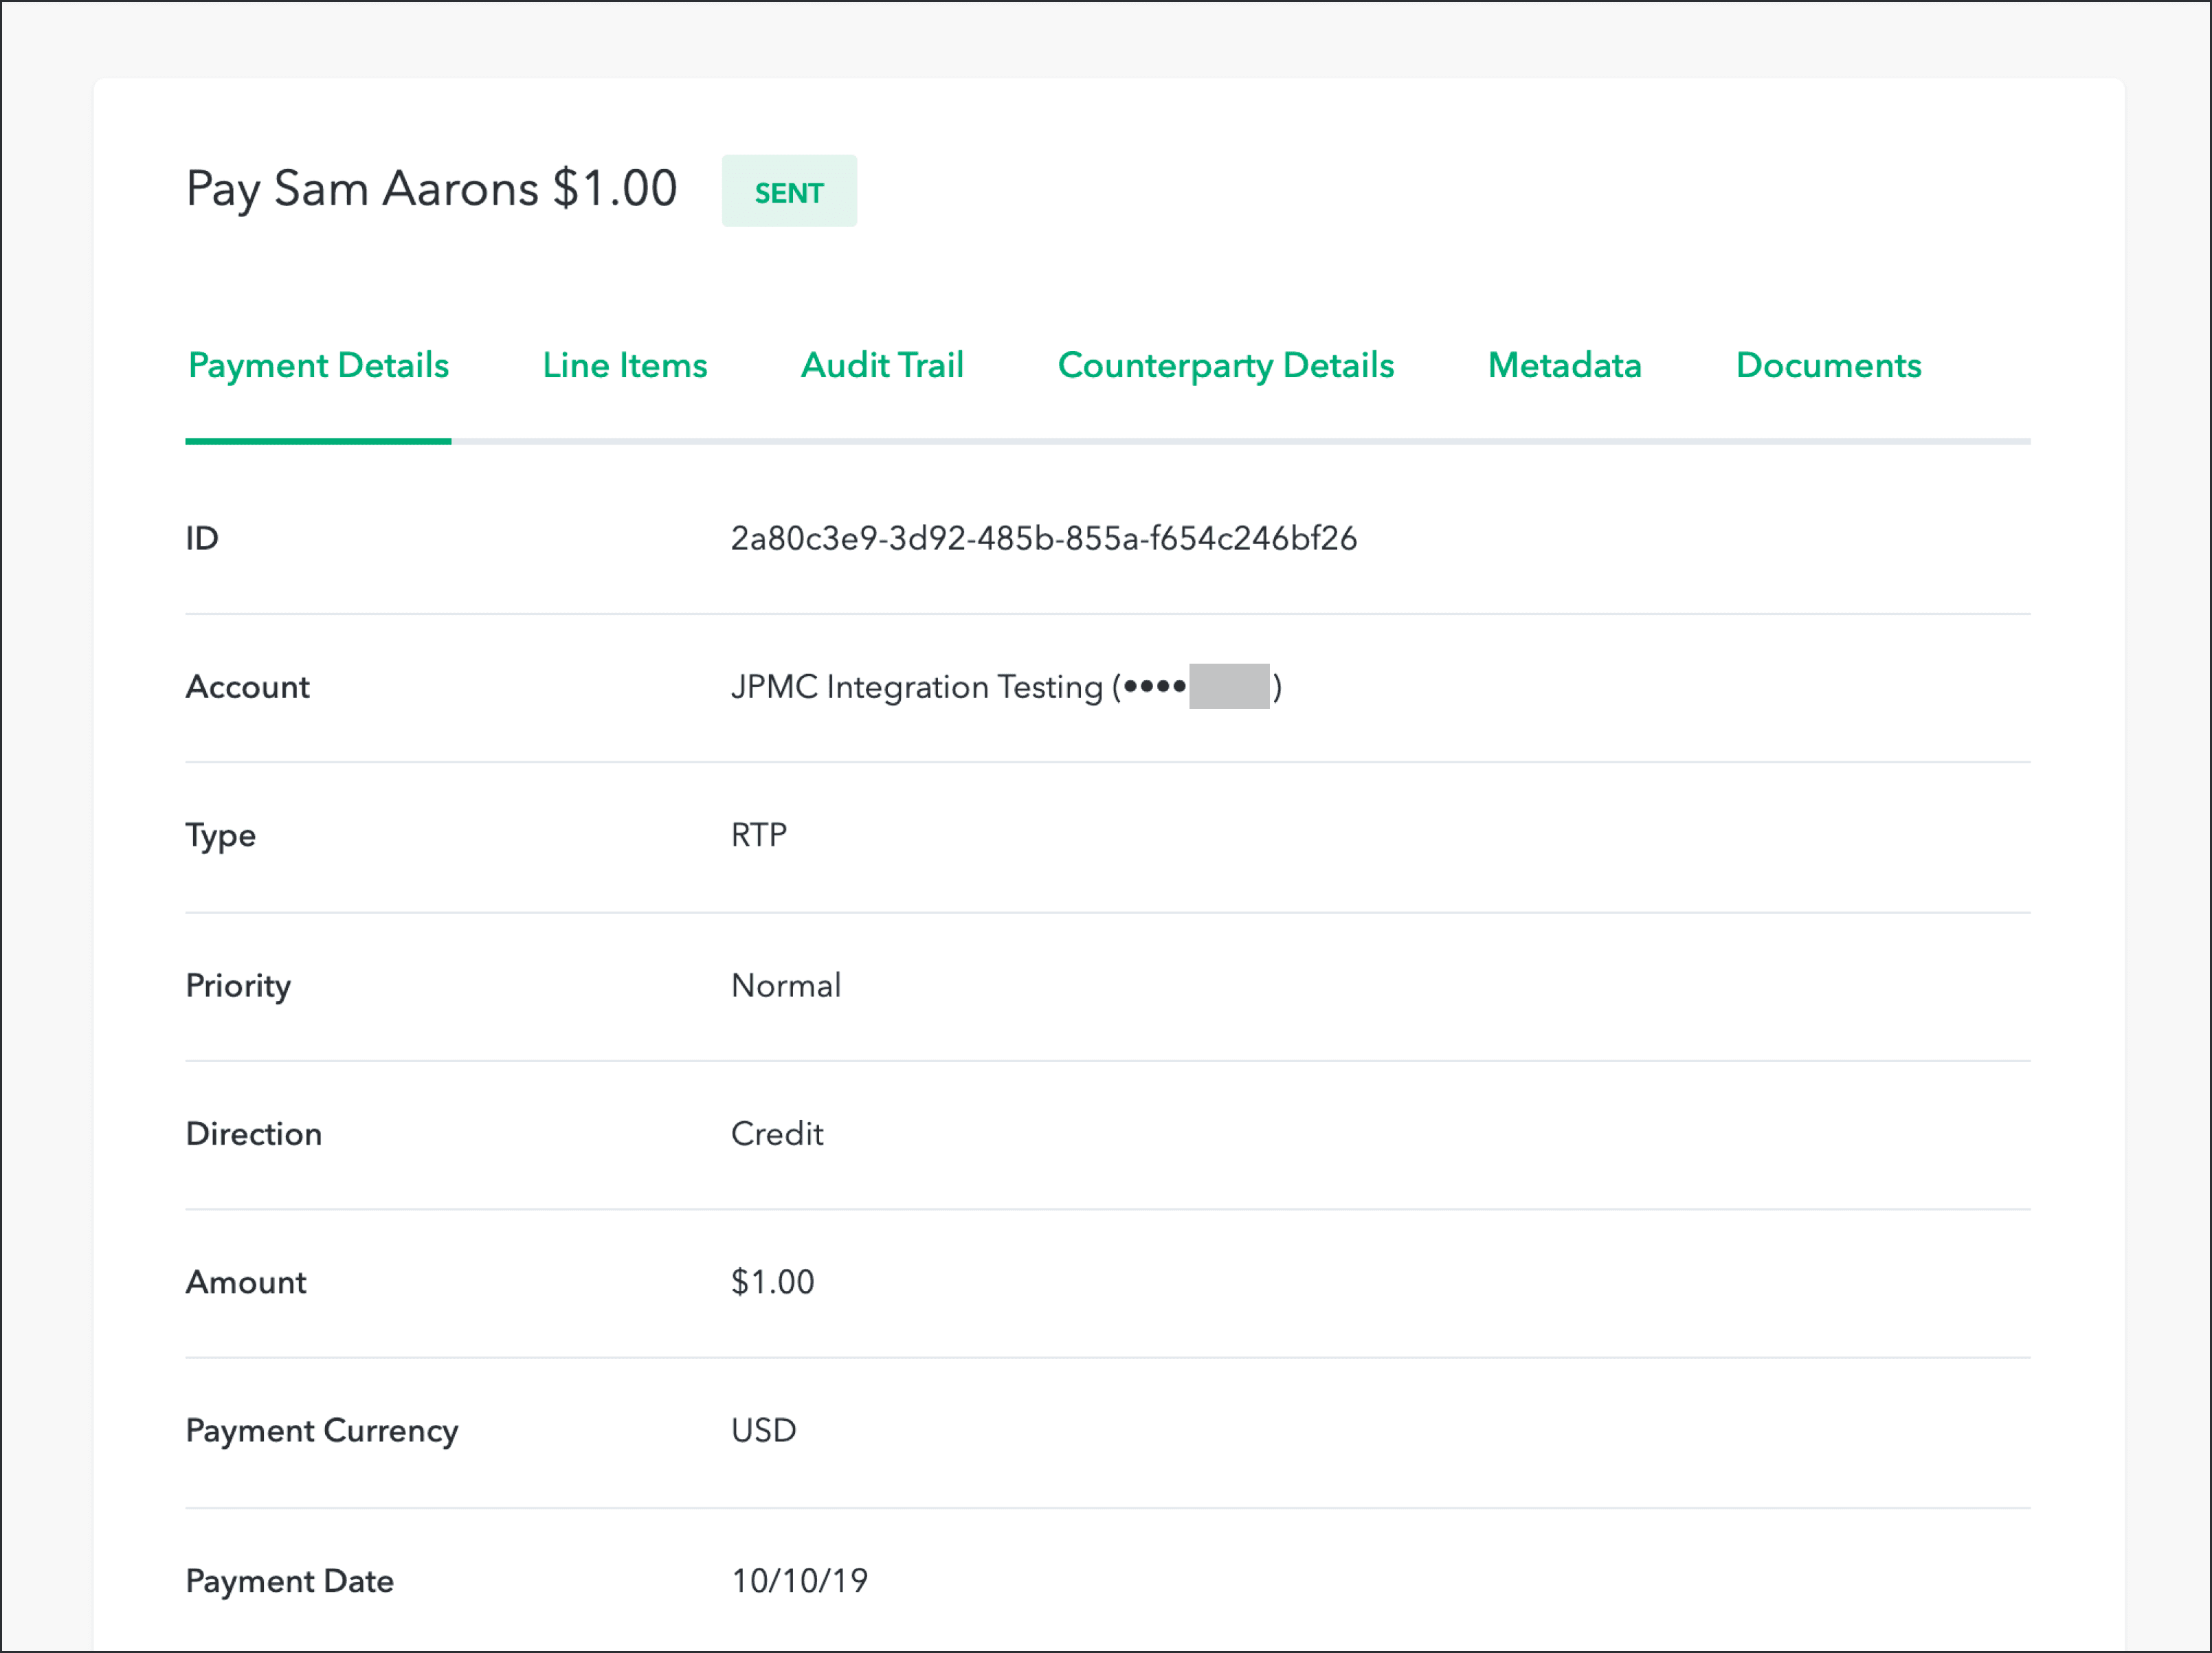Click the masked account number block
The image size is (2212, 1653).
[1229, 687]
